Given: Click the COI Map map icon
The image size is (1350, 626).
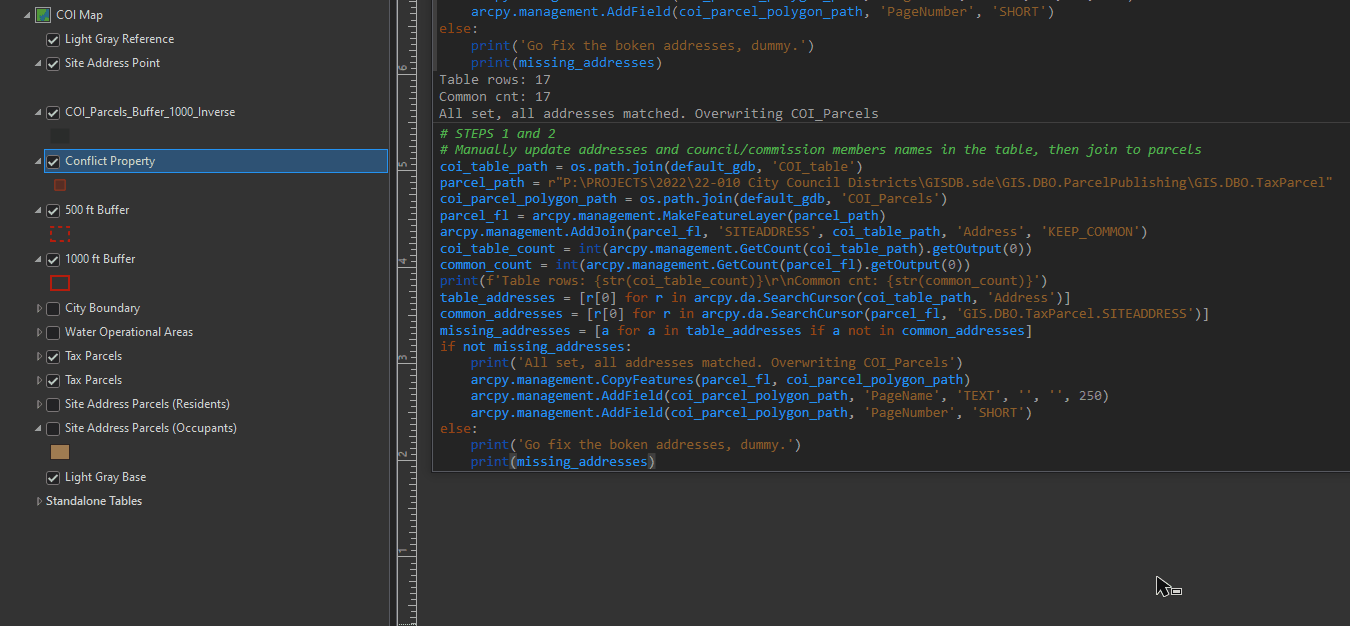Looking at the screenshot, I should [43, 15].
